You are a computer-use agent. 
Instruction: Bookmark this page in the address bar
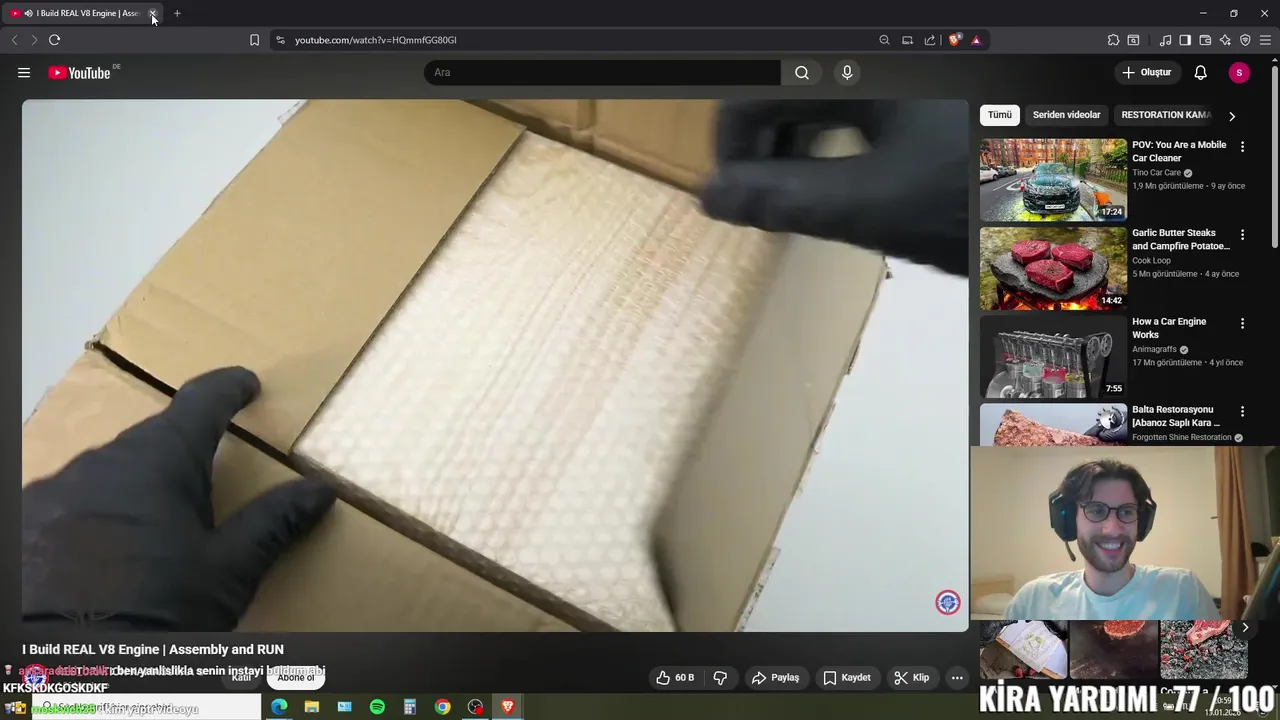coord(254,40)
